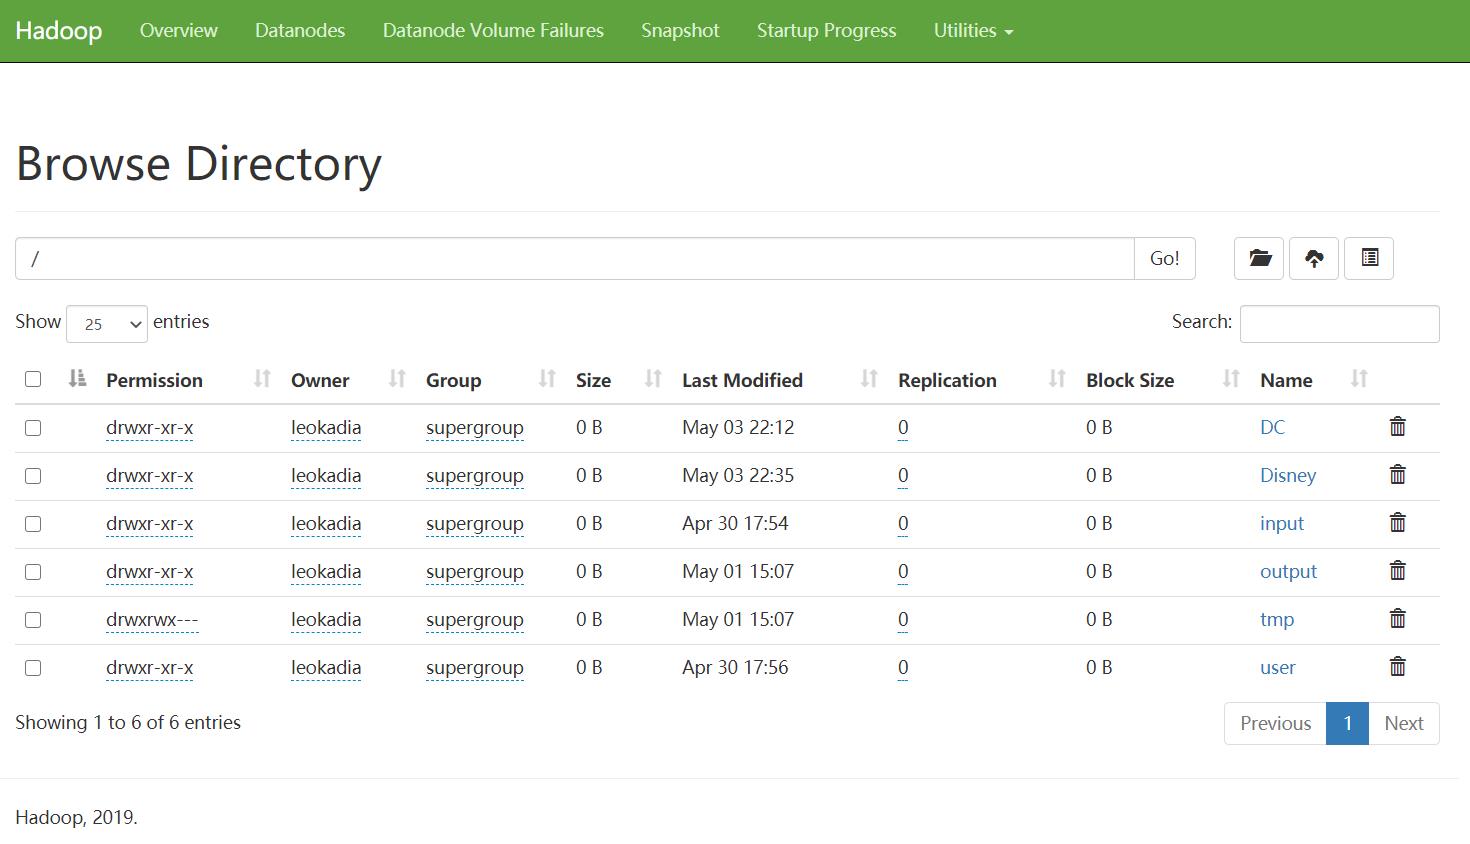Check the input row checkbox
Image resolution: width=1470 pixels, height=844 pixels.
coord(33,524)
